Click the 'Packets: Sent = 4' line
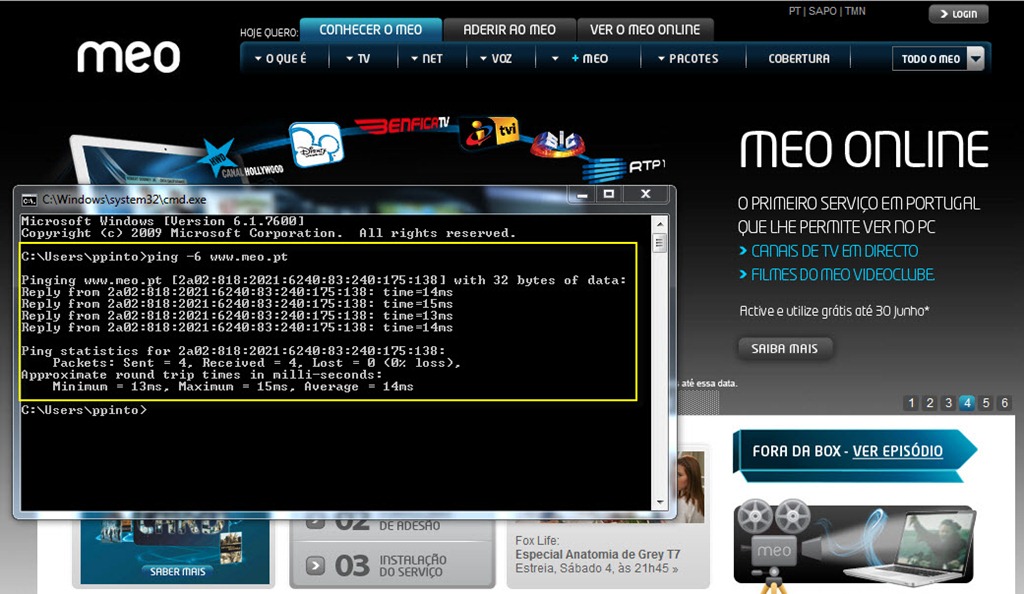 (257, 363)
